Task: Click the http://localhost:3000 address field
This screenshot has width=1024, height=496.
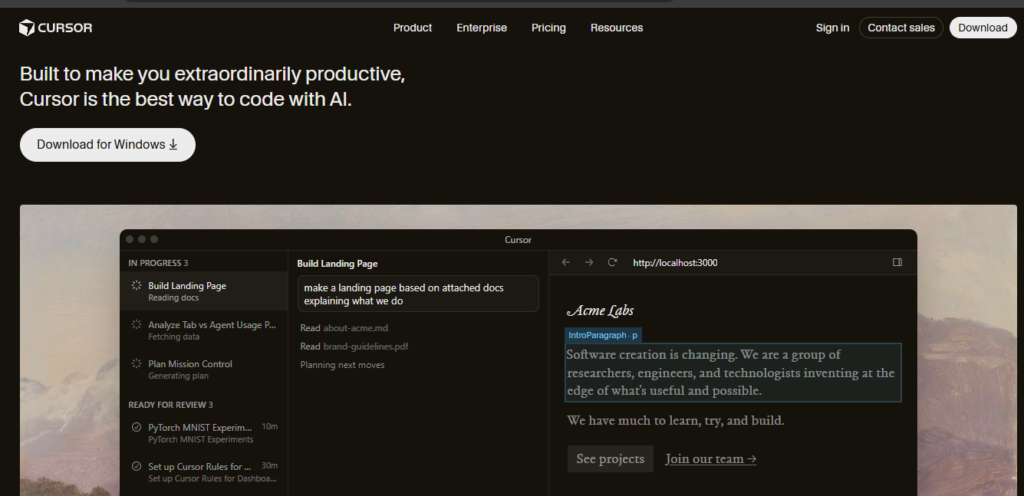Action: click(x=675, y=263)
